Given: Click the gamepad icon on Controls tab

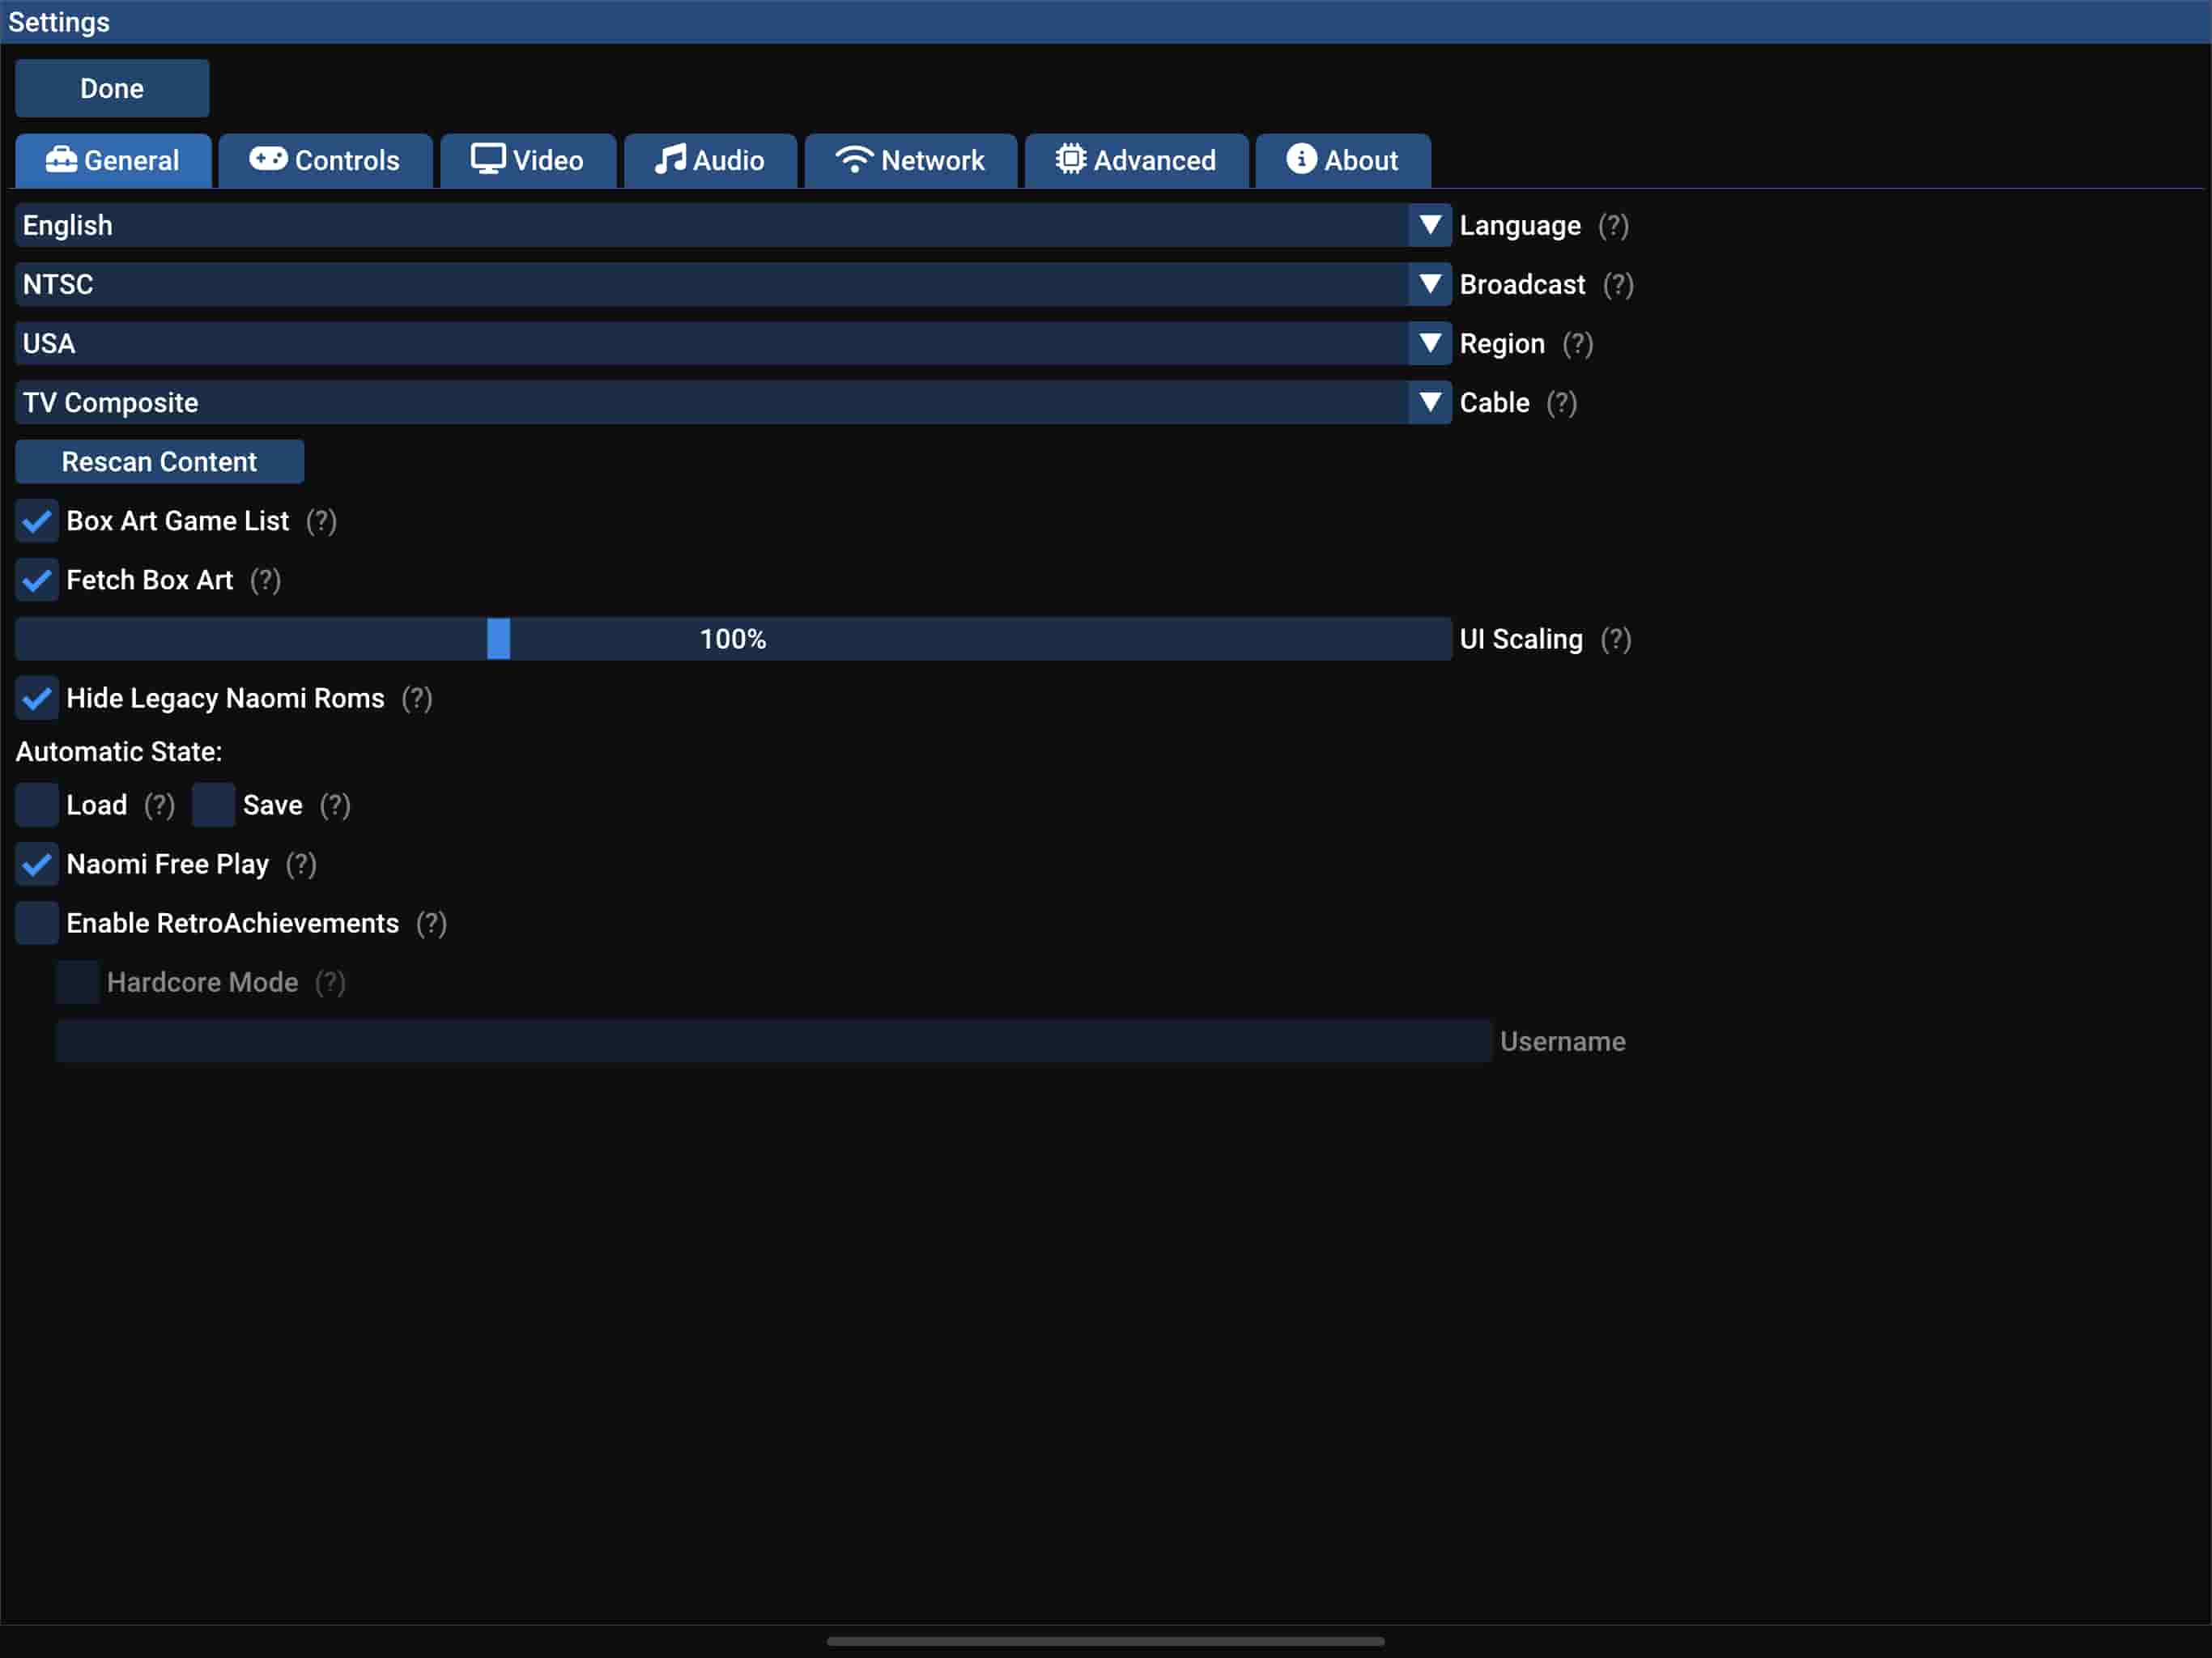Looking at the screenshot, I should coord(268,159).
